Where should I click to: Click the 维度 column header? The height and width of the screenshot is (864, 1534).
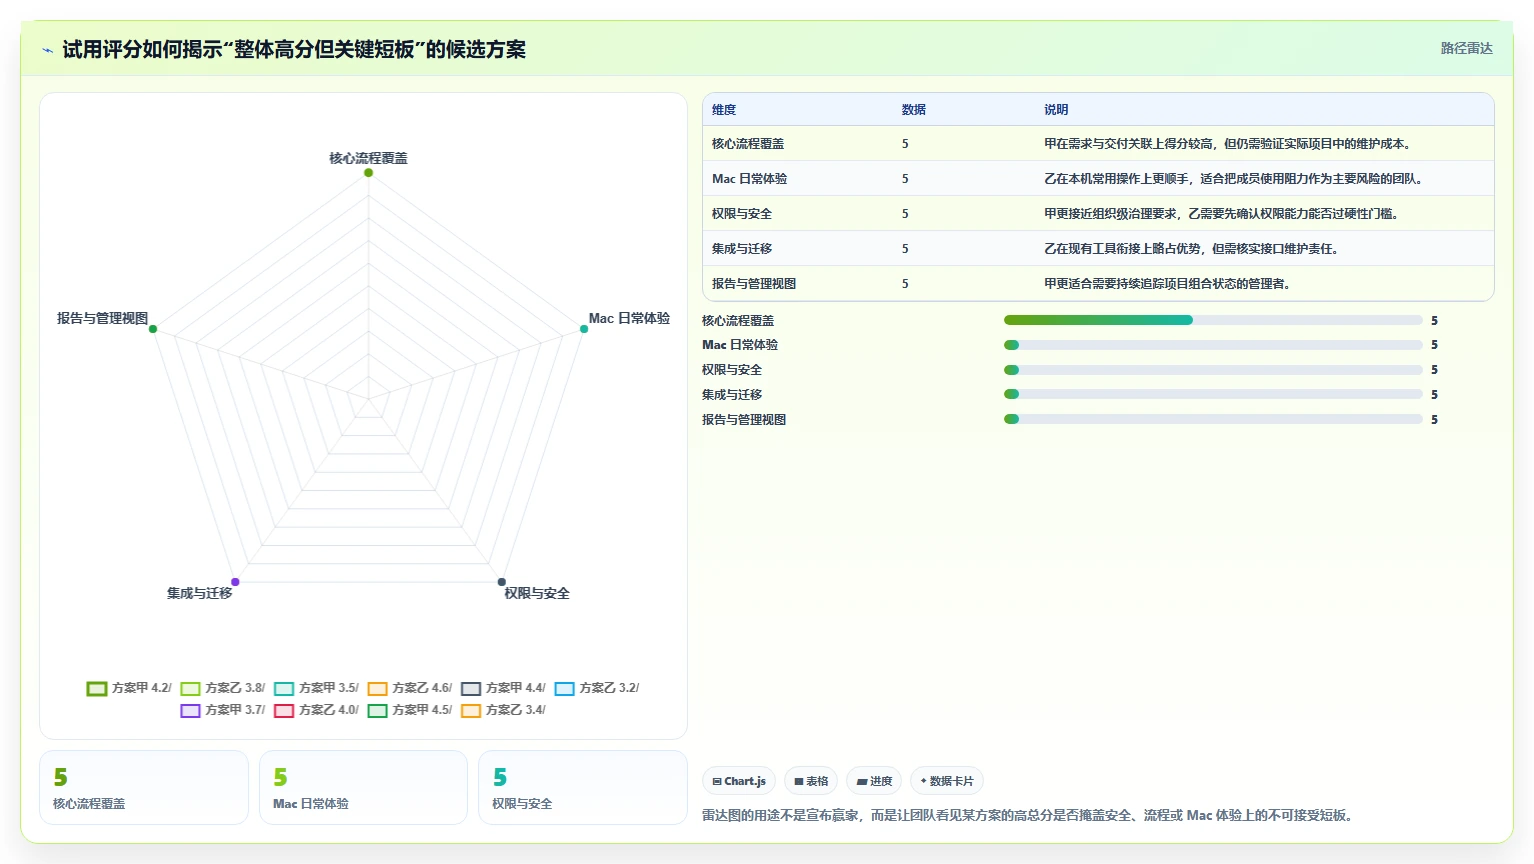(x=724, y=110)
